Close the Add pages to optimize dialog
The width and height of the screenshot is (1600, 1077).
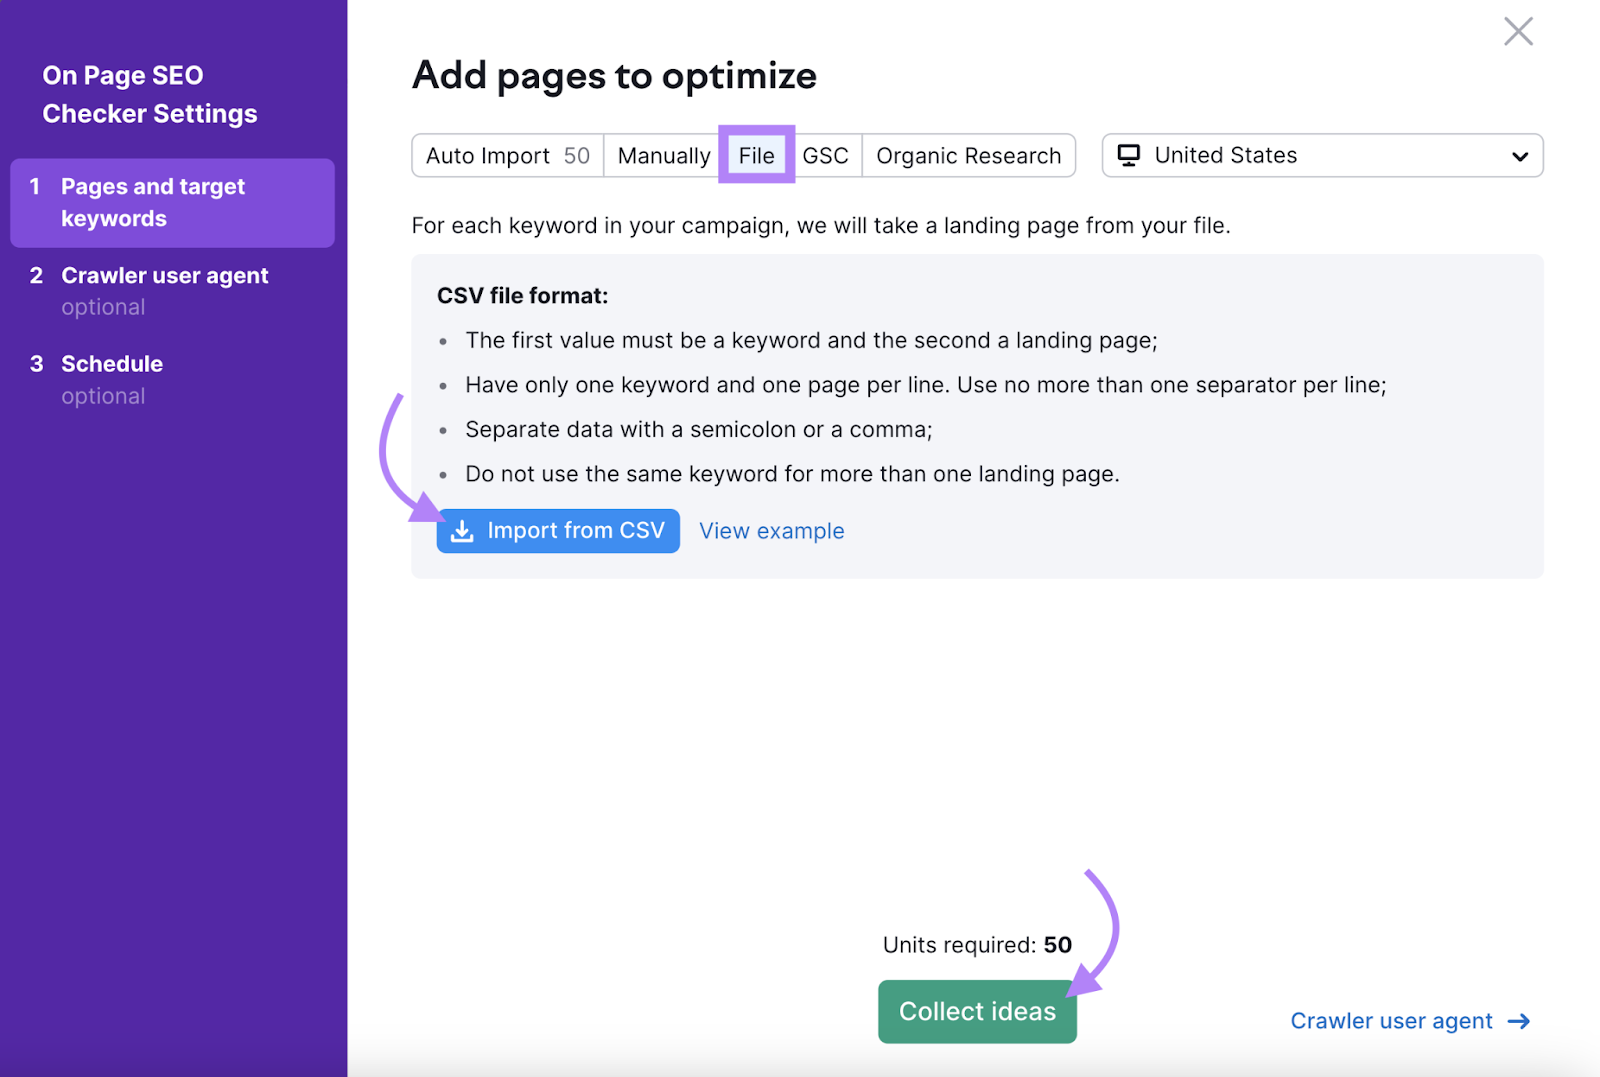point(1518,31)
